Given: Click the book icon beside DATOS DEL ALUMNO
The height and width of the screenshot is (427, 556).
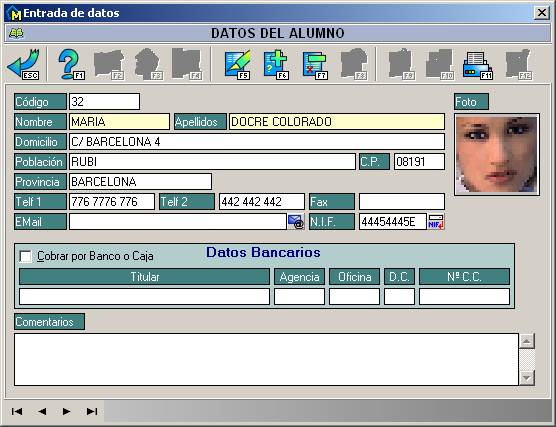Looking at the screenshot, I should (16, 33).
